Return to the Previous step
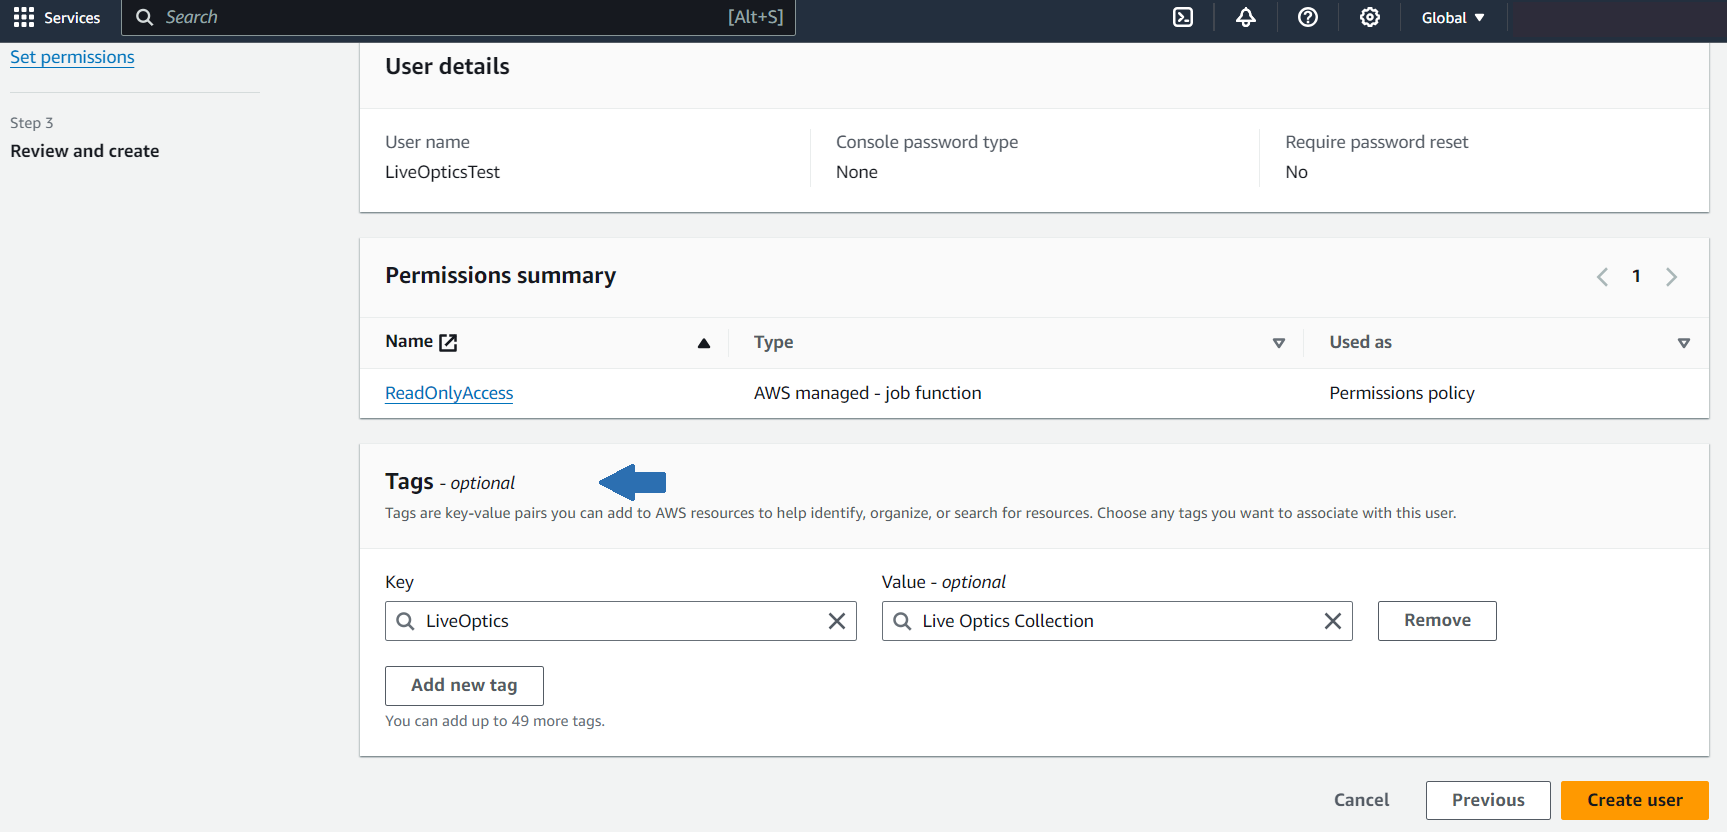Image resolution: width=1727 pixels, height=832 pixels. (x=1488, y=800)
